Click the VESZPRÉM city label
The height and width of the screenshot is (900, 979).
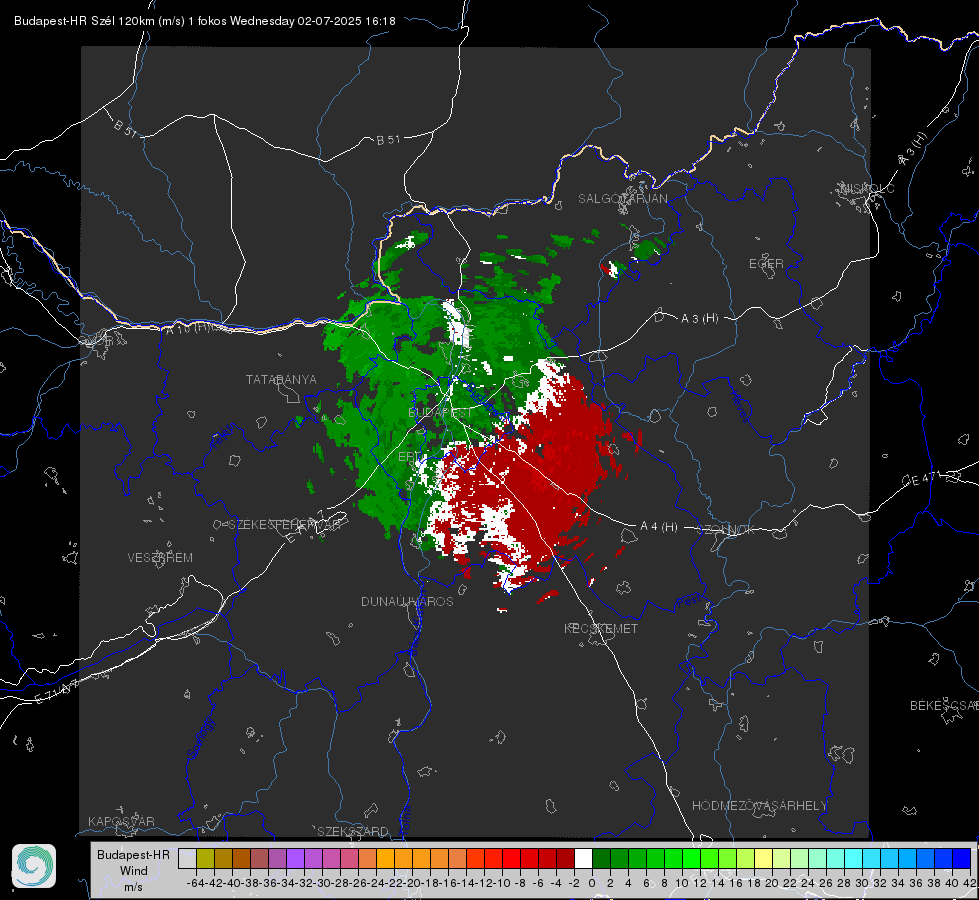coord(160,557)
